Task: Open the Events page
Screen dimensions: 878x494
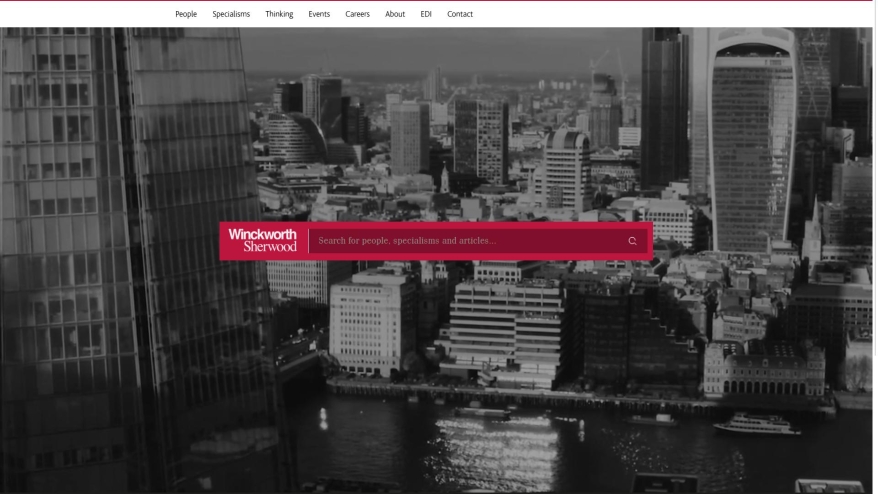Action: 319,14
